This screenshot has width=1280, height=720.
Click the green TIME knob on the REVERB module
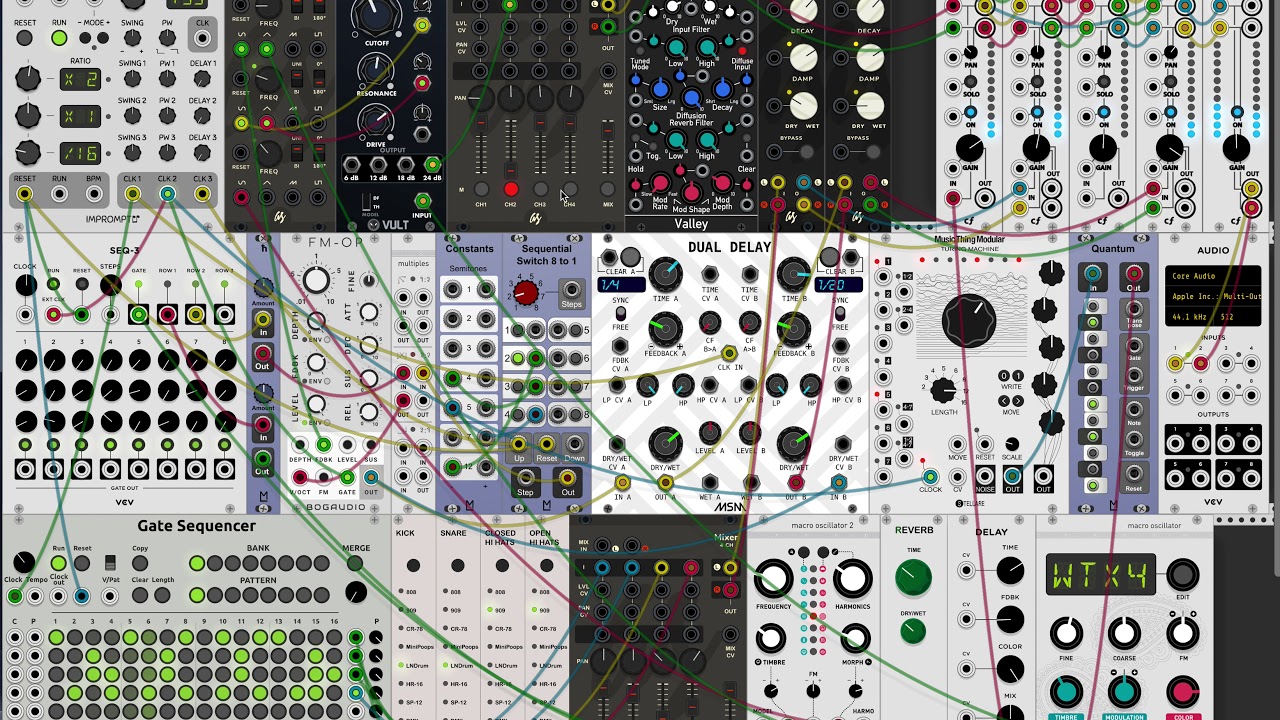tap(913, 577)
